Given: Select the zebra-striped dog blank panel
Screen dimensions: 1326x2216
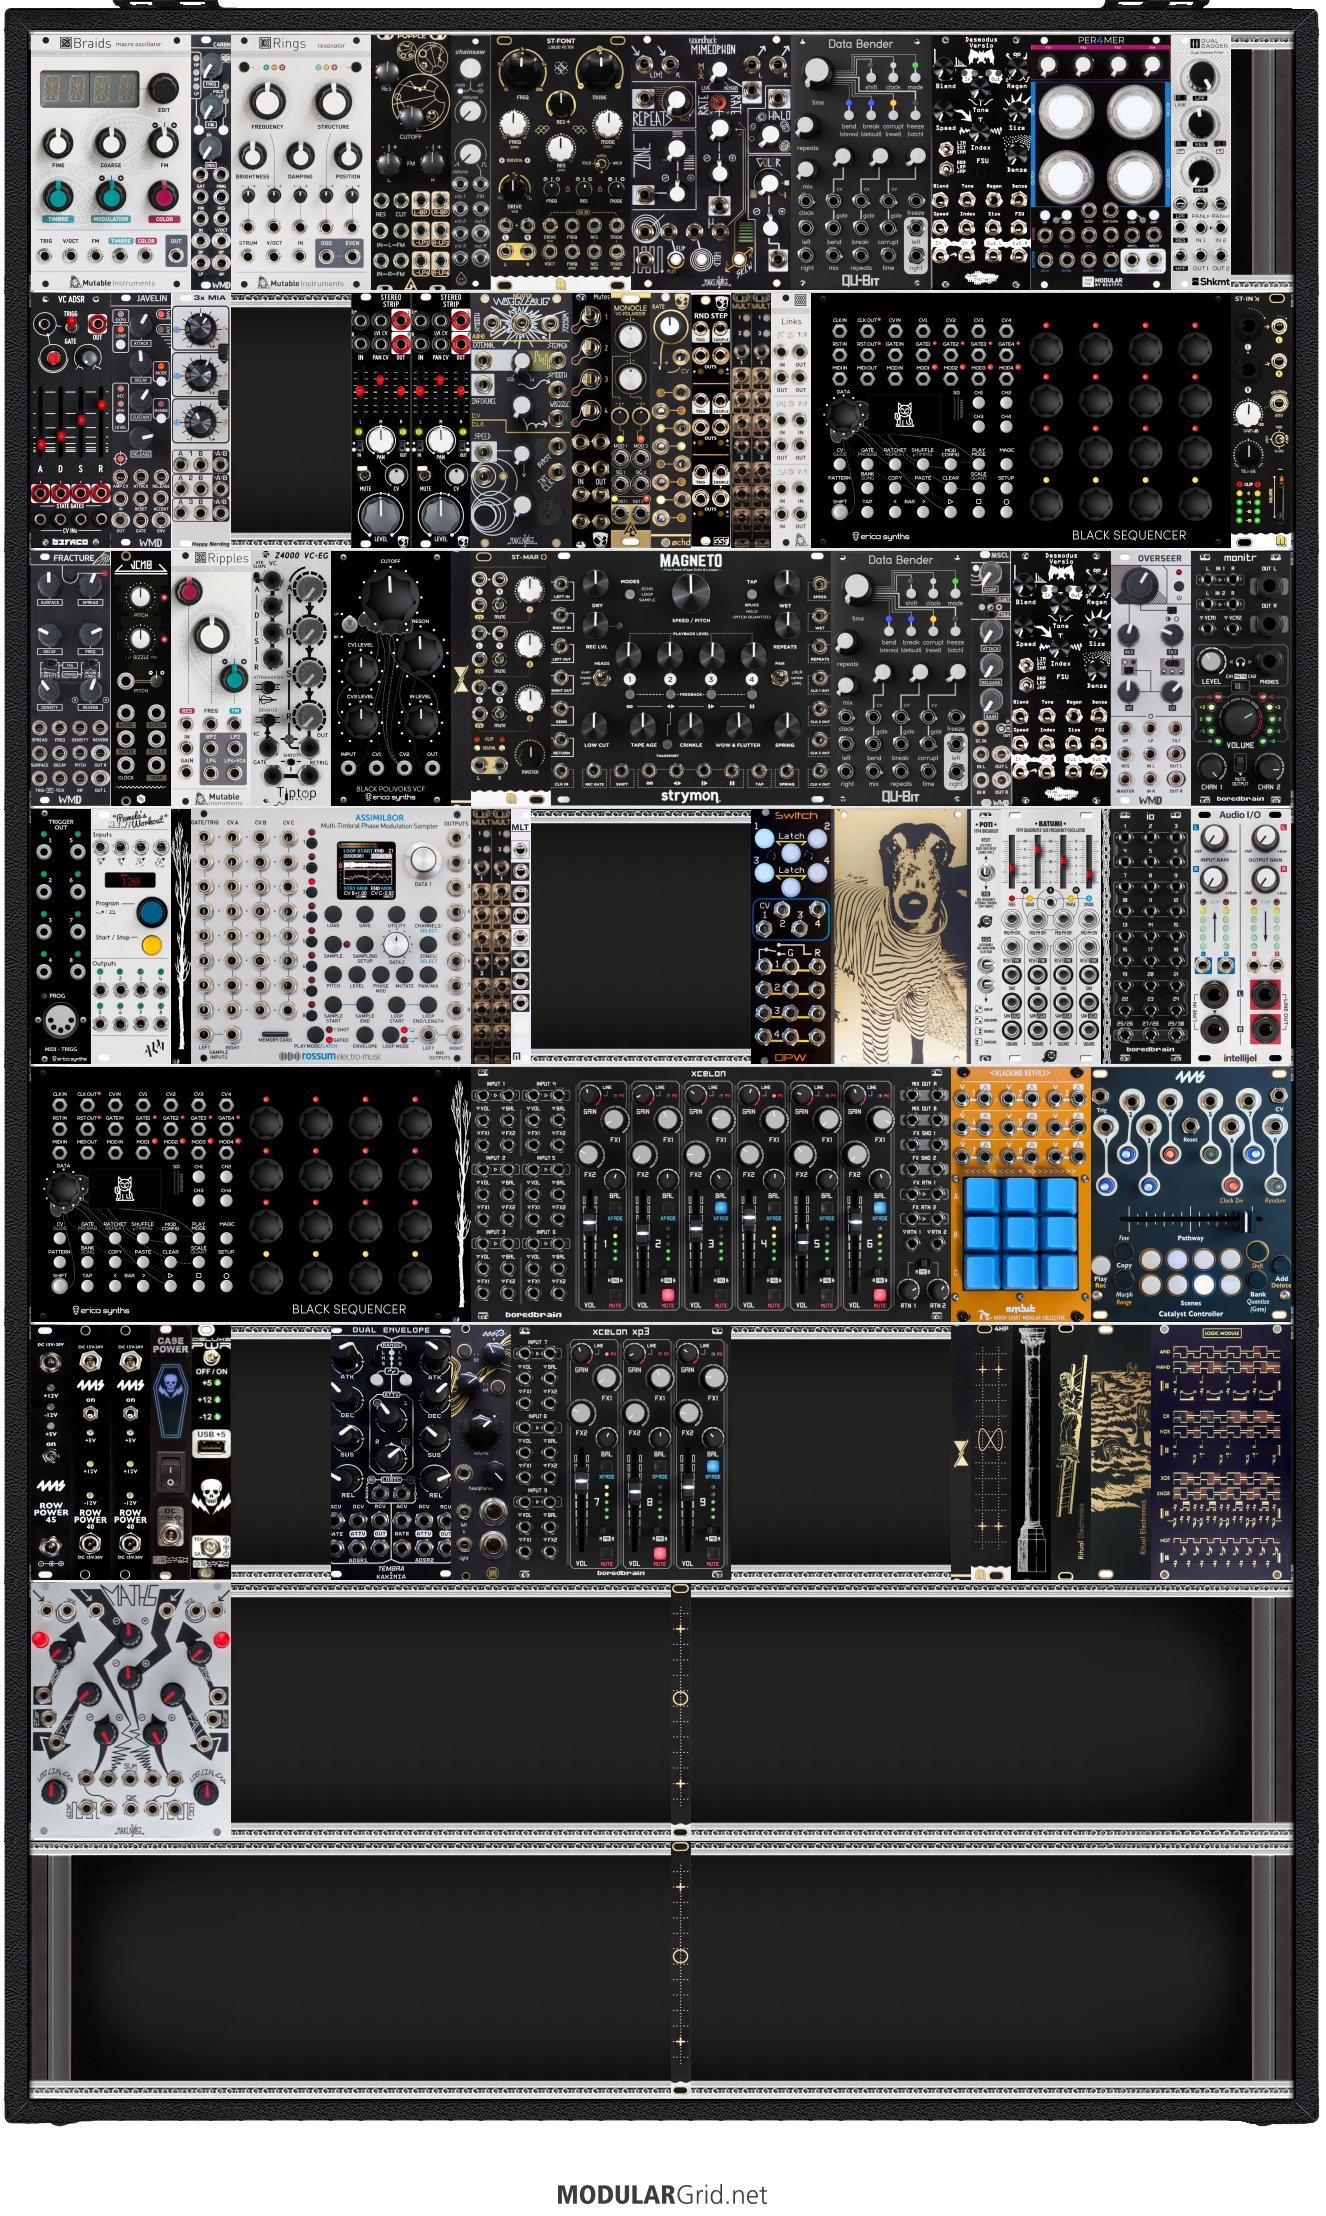Looking at the screenshot, I should [901, 936].
